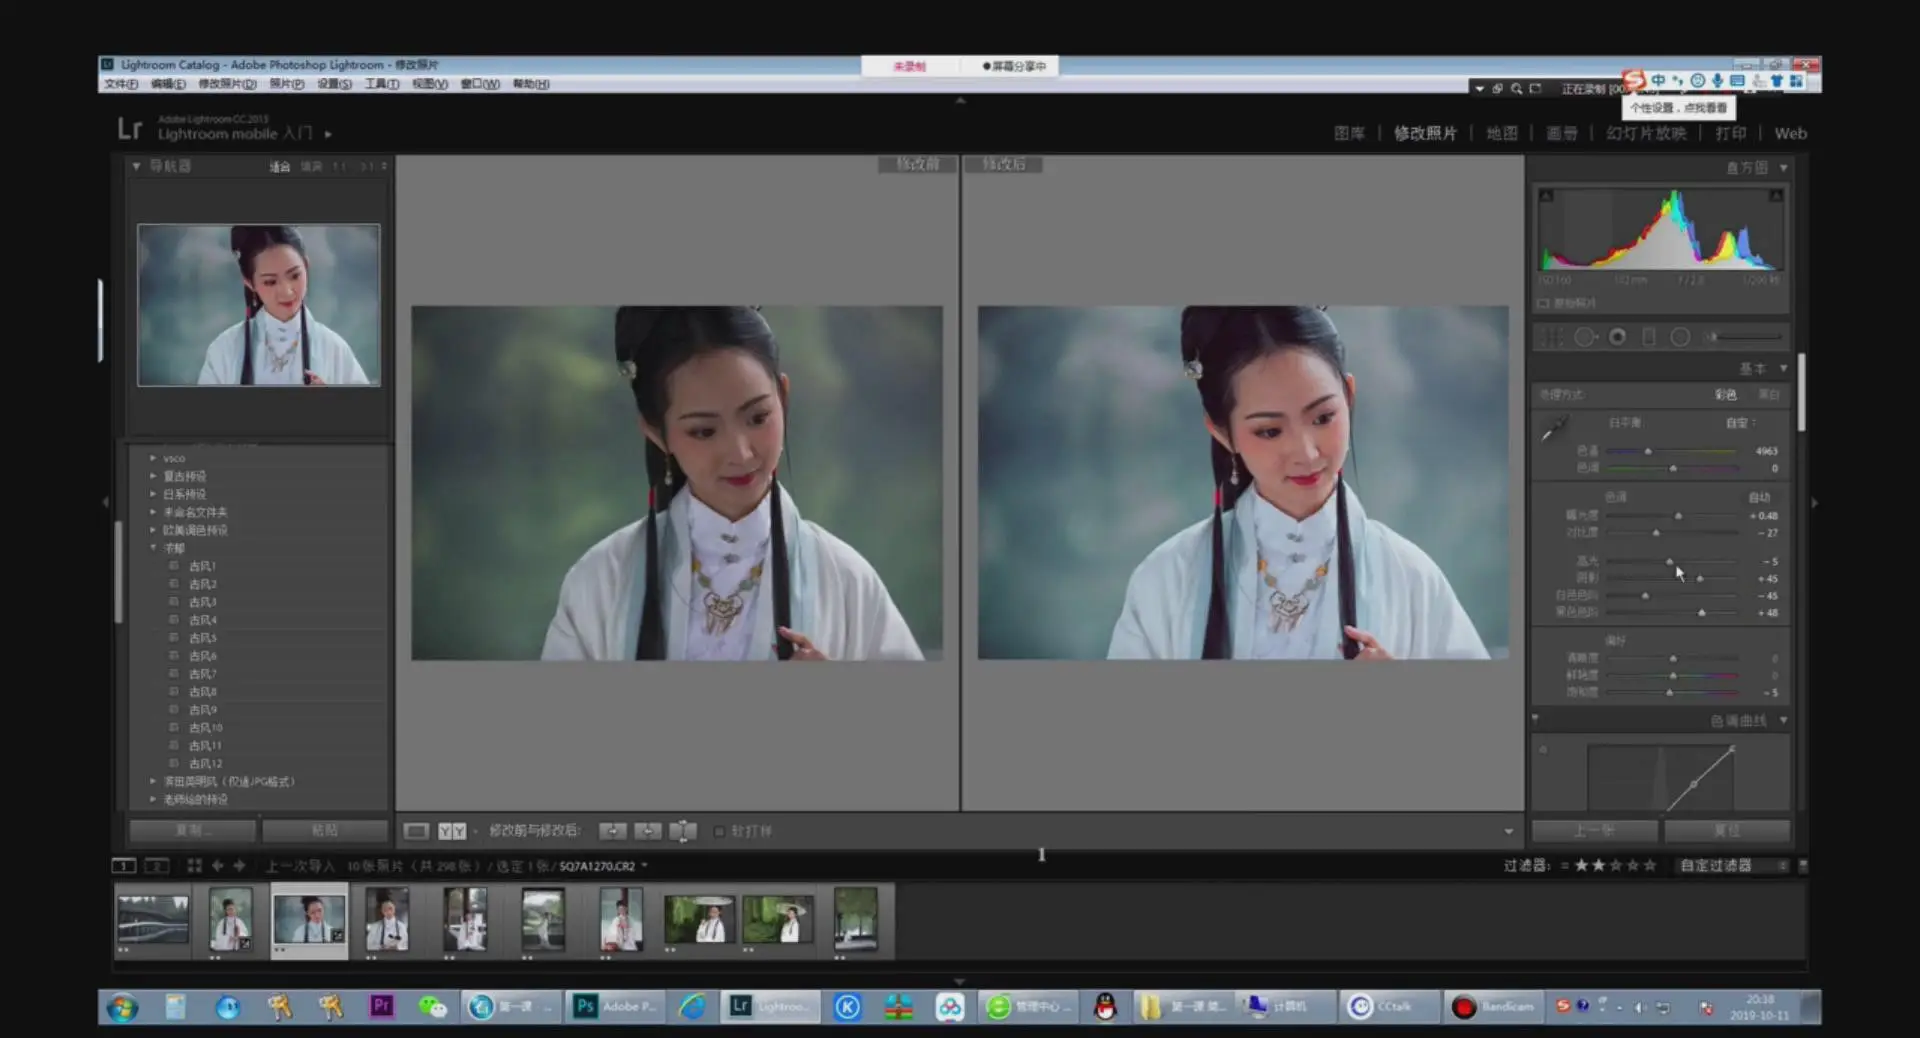Toggle highlight clipping indicator on histogram
This screenshot has width=1920, height=1038.
point(1776,196)
